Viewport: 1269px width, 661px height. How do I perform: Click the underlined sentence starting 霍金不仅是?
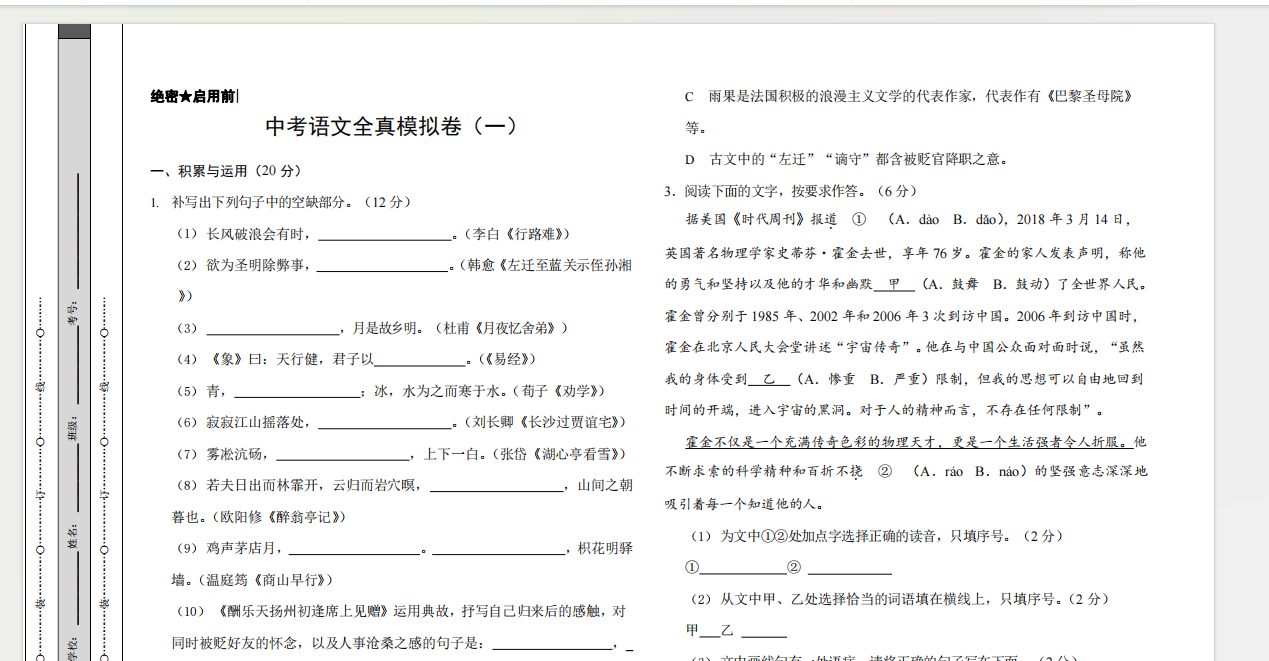tap(904, 442)
